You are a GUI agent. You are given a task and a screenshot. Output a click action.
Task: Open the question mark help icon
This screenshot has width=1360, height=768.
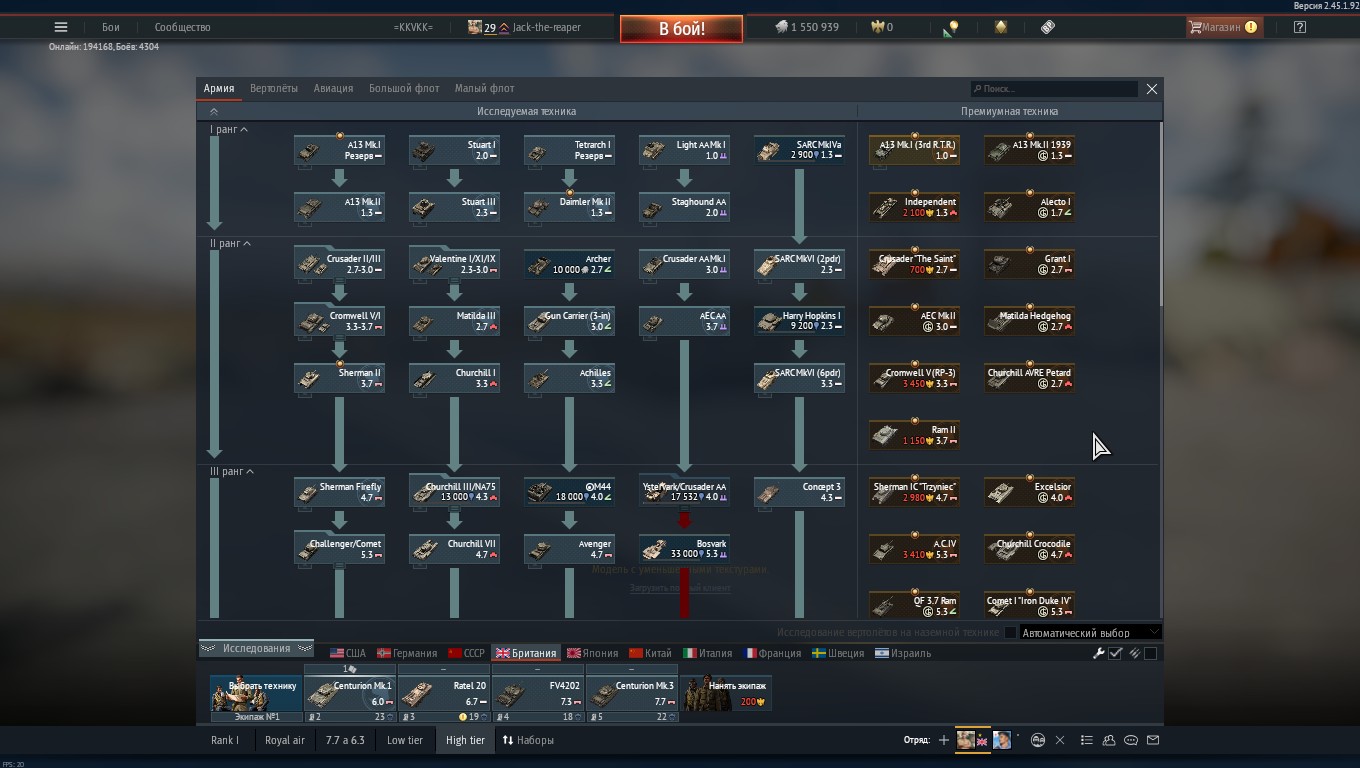(x=1299, y=27)
